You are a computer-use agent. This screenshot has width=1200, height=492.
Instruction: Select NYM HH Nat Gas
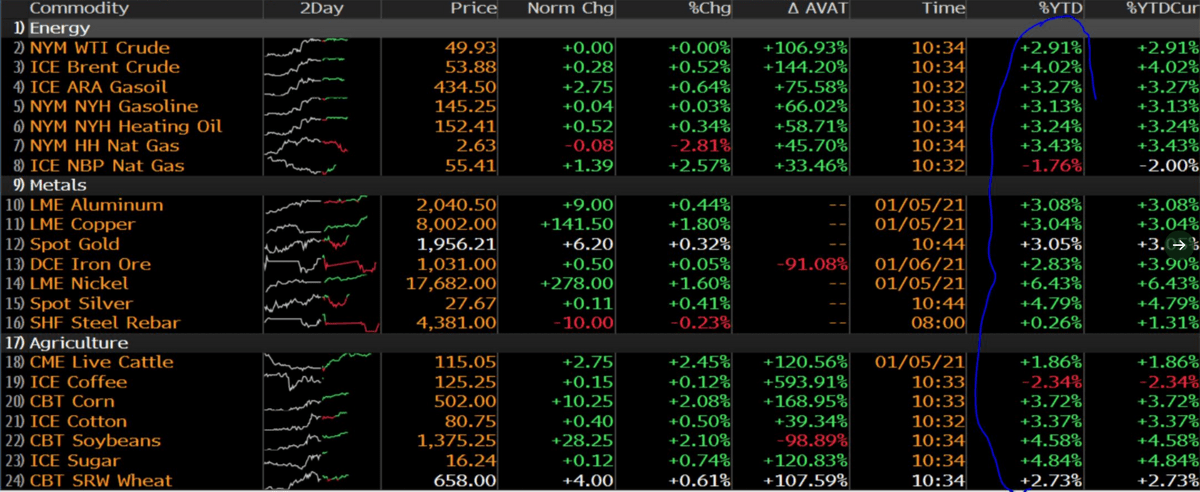(105, 146)
